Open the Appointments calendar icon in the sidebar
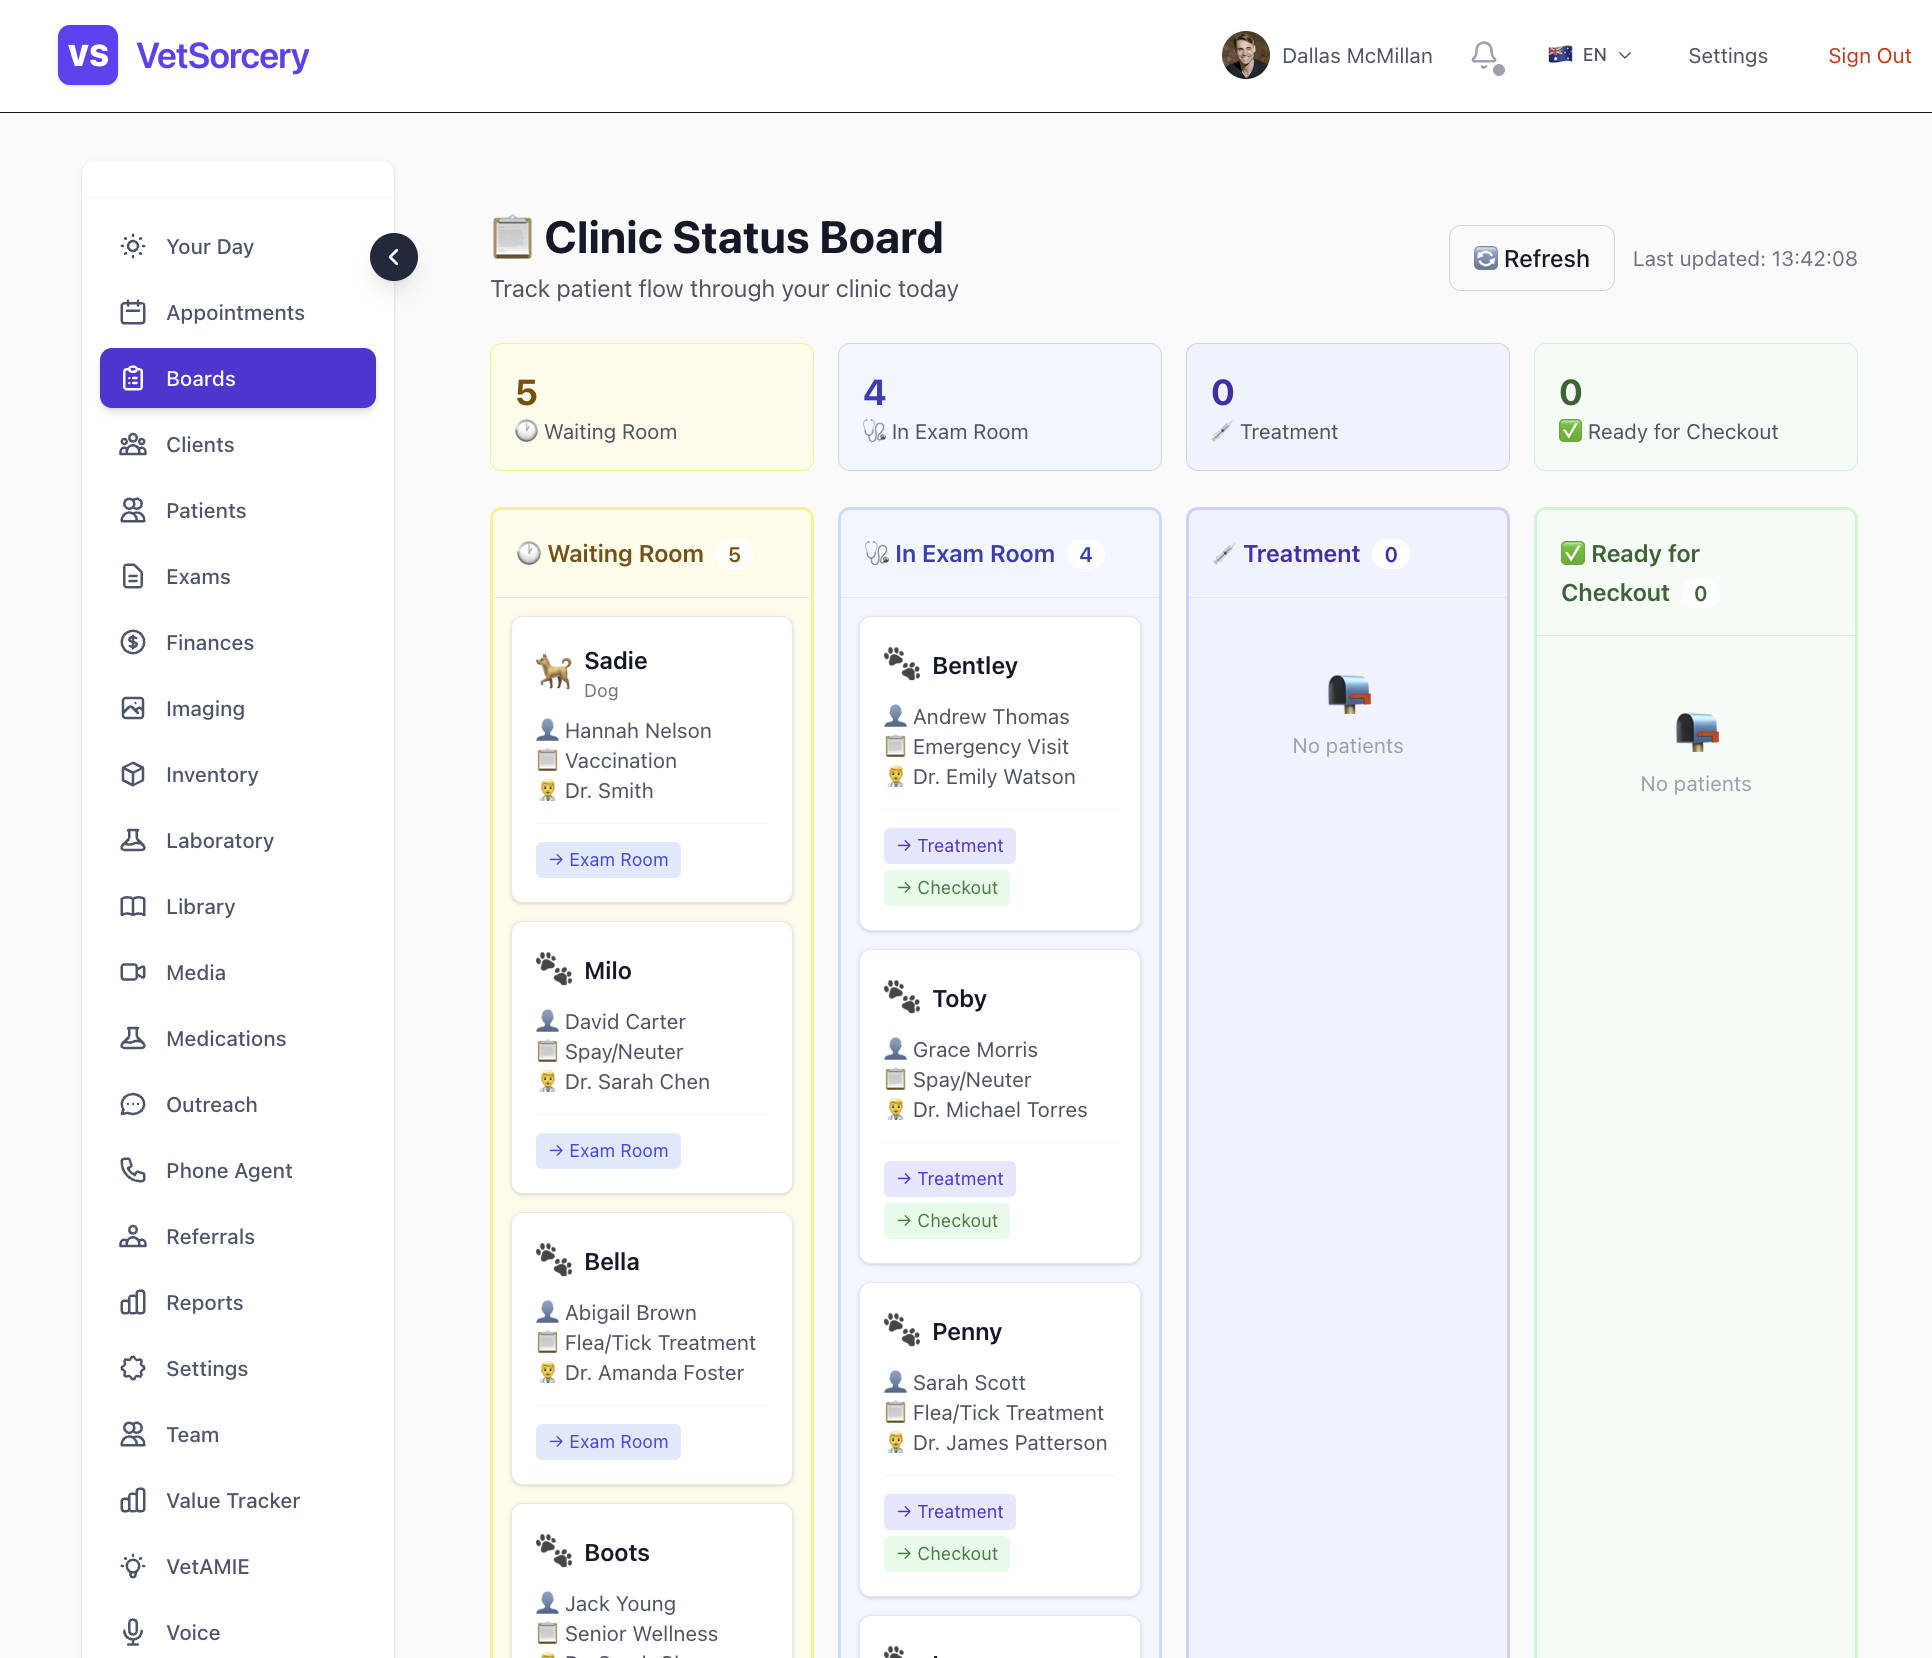Viewport: 1932px width, 1658px height. point(133,313)
